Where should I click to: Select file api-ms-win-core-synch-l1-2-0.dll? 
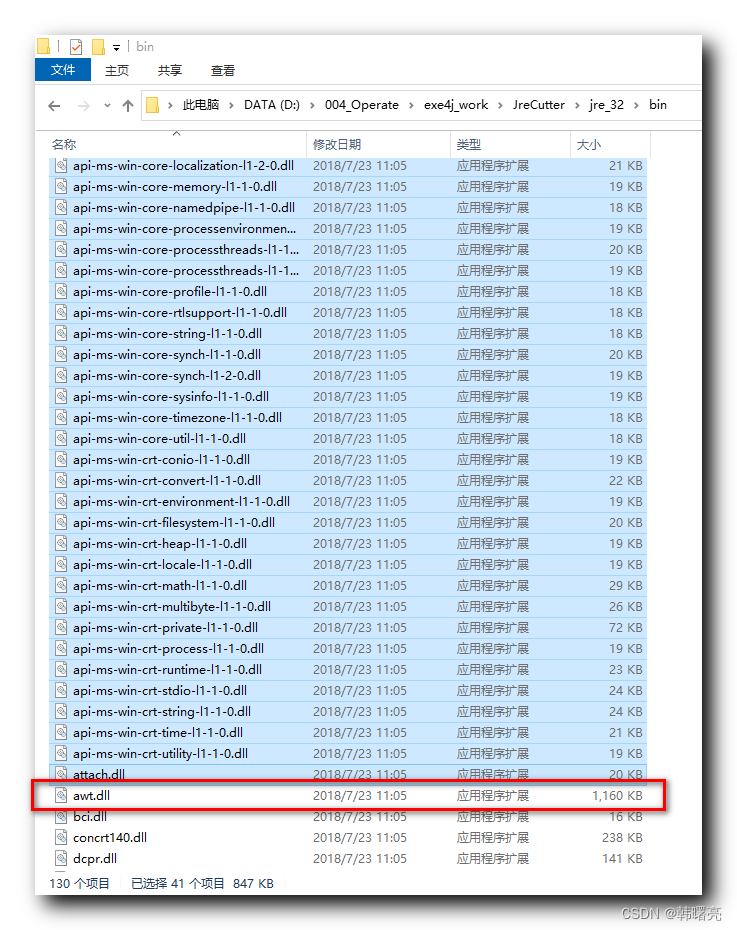click(348, 376)
